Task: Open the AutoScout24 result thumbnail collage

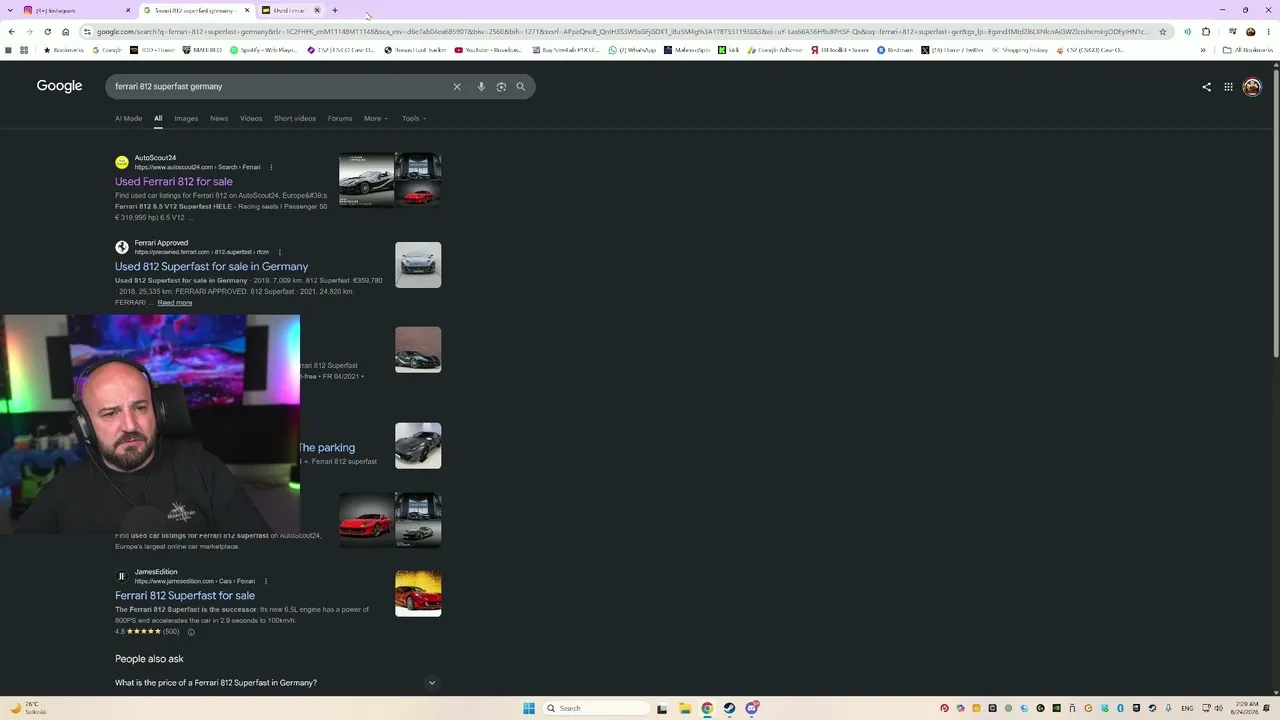Action: point(390,180)
